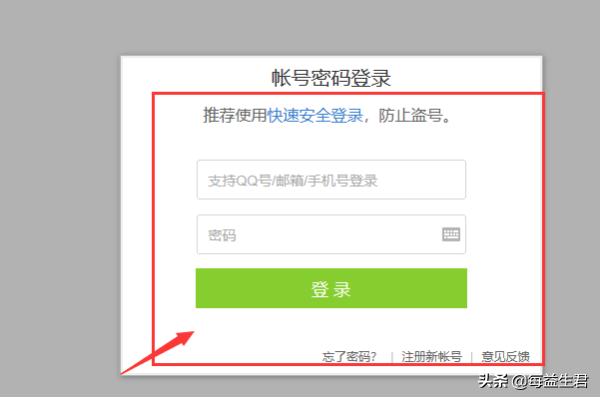Focus the 密码 password input box

pos(331,234)
